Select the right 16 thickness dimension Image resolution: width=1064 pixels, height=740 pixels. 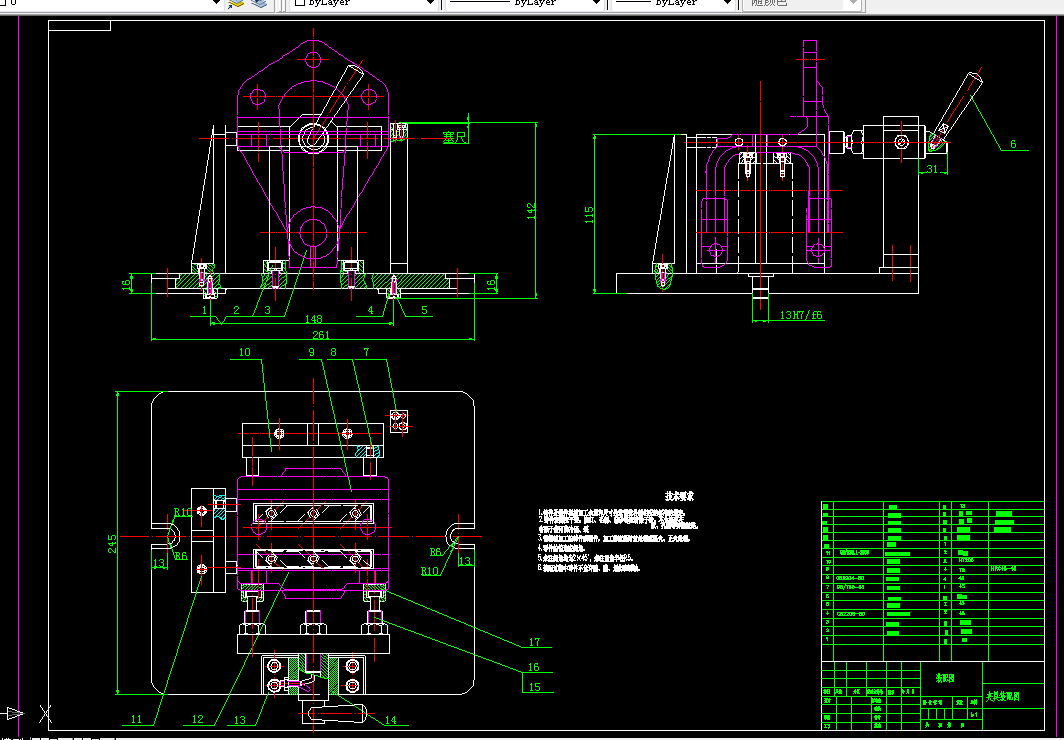pos(492,285)
